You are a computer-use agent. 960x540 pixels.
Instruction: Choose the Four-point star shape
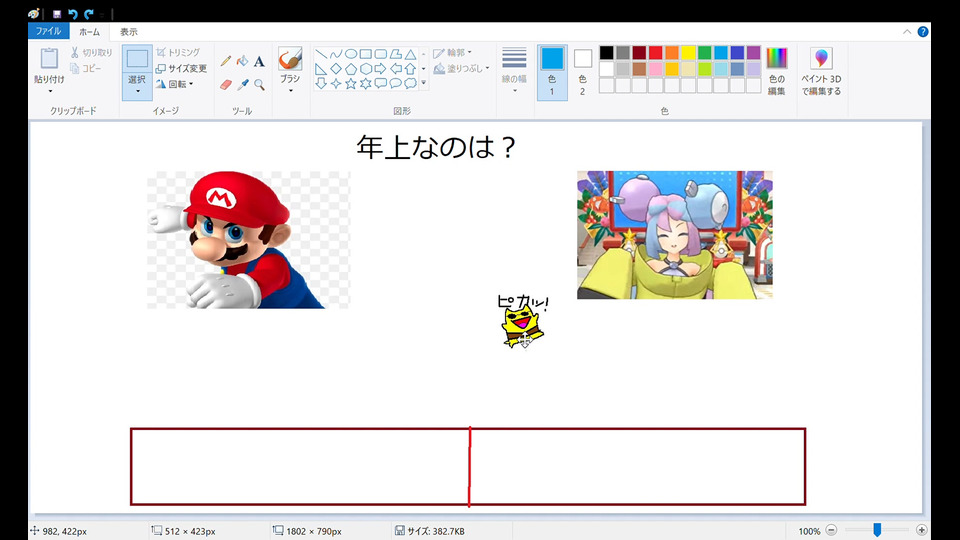tap(336, 83)
